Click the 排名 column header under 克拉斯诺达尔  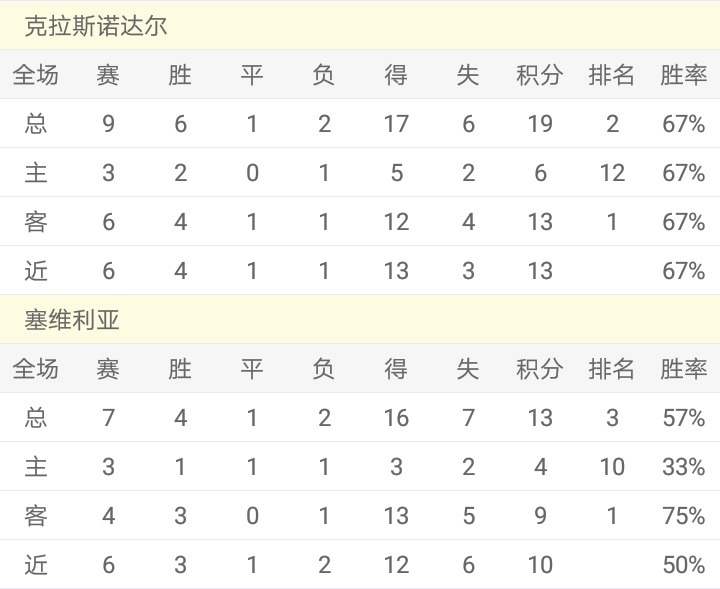click(x=612, y=75)
